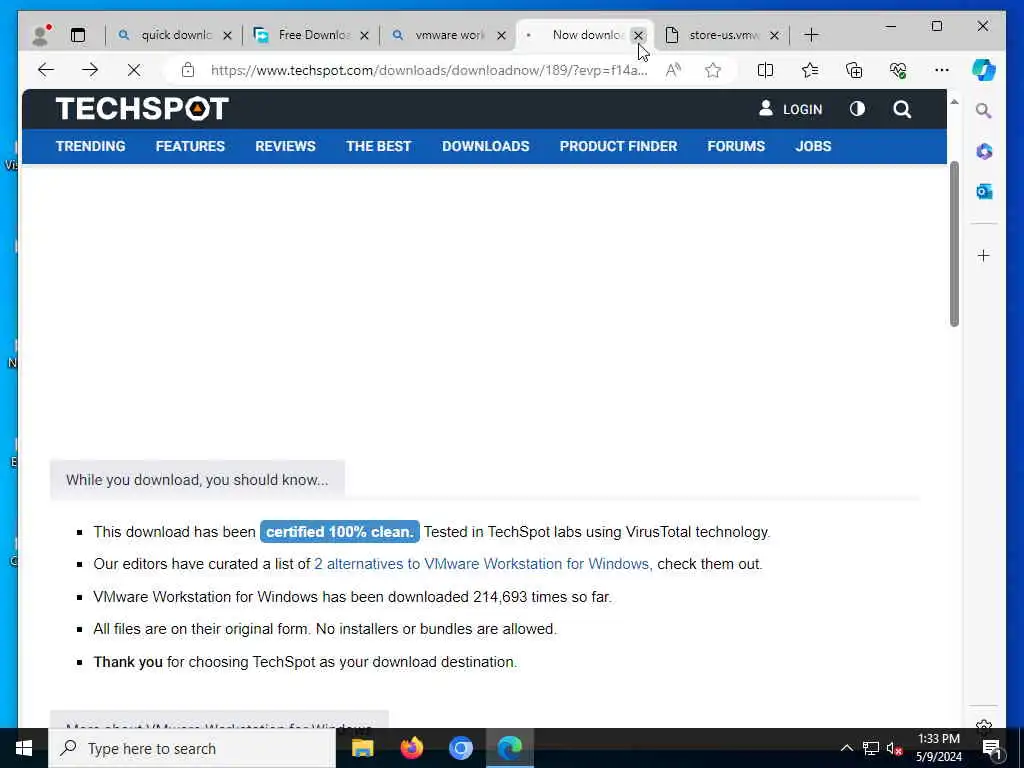
Task: Open the Edge profile icon
Action: click(40, 35)
